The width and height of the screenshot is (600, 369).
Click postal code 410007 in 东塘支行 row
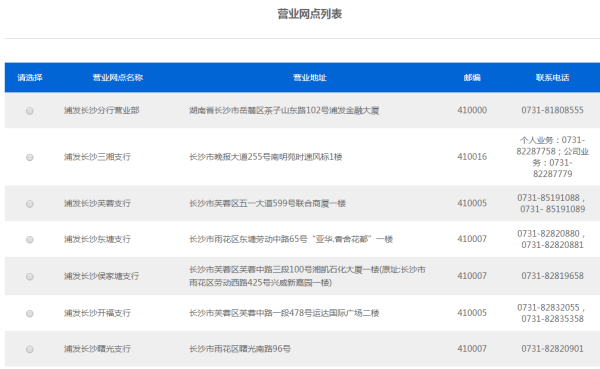tap(472, 239)
